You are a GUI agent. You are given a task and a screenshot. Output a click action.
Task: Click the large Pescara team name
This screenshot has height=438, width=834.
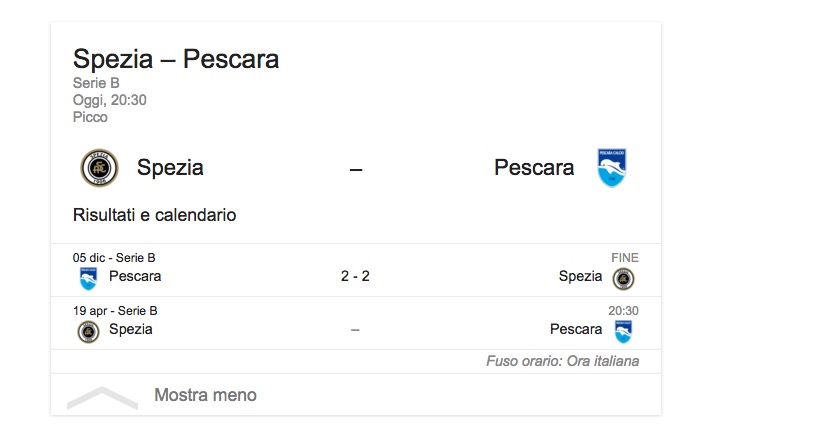tap(534, 168)
